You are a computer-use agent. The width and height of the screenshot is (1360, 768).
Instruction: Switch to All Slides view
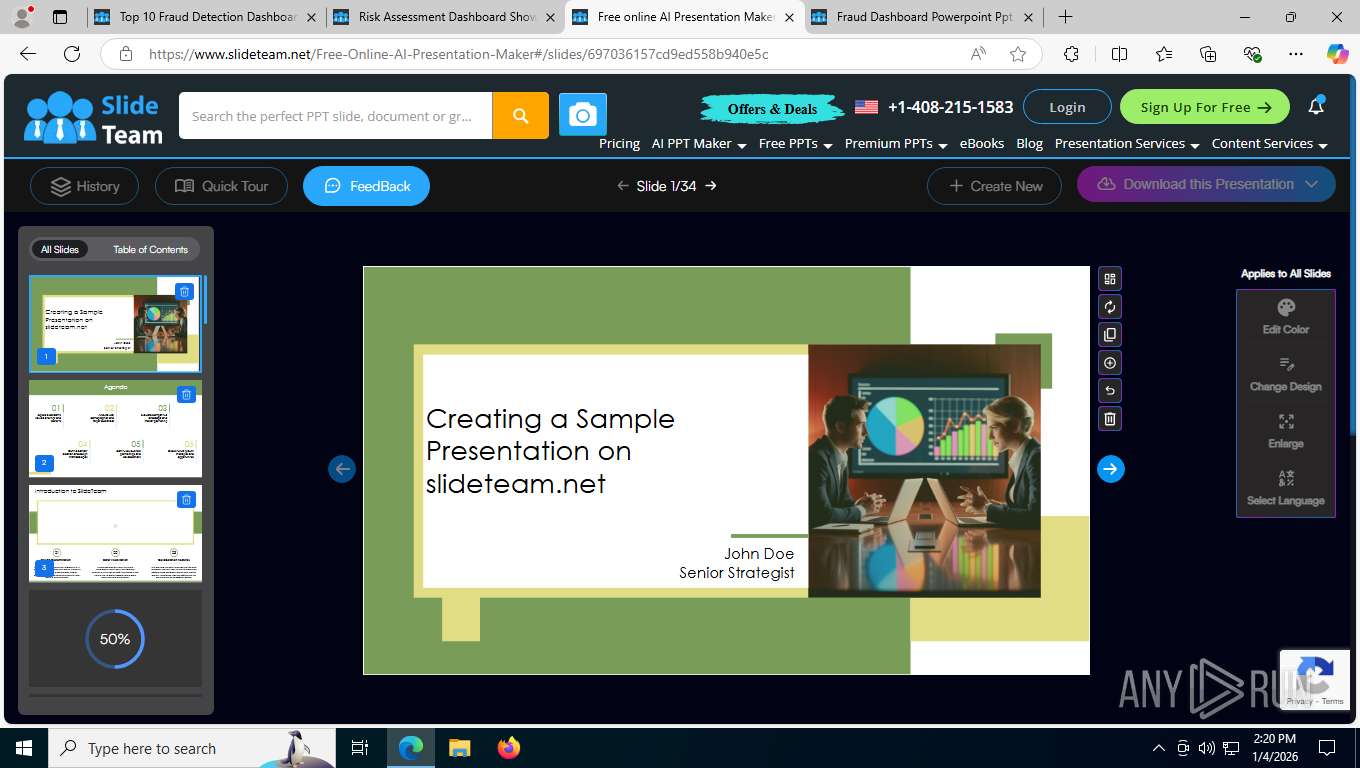coord(60,249)
